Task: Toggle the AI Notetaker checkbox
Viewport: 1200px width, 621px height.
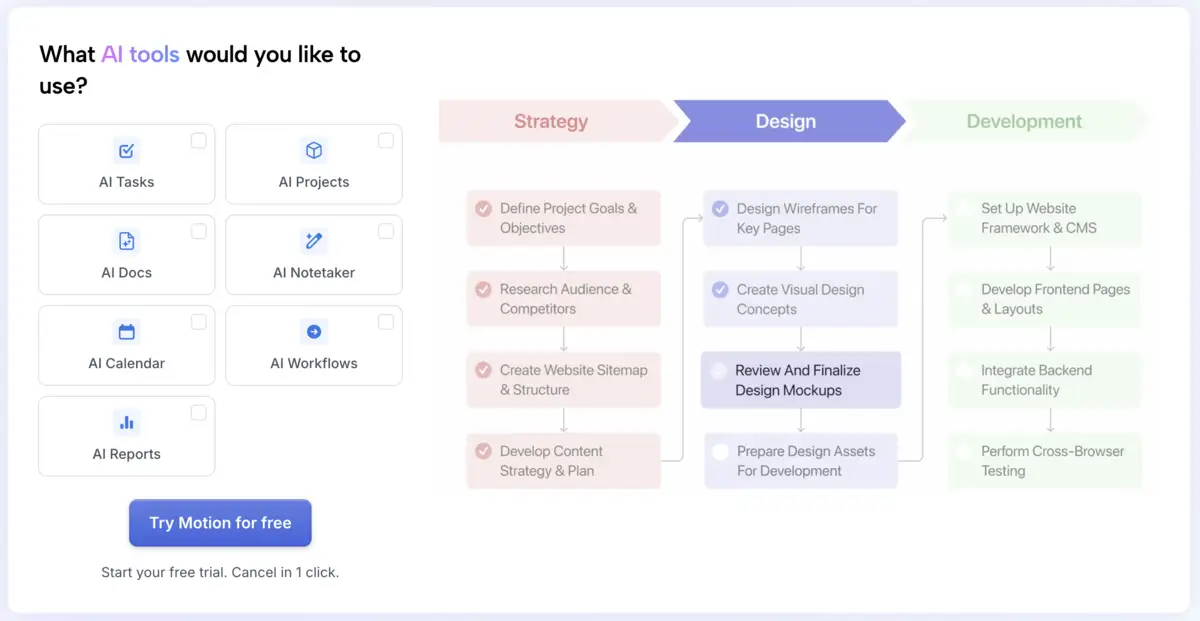Action: click(x=385, y=232)
